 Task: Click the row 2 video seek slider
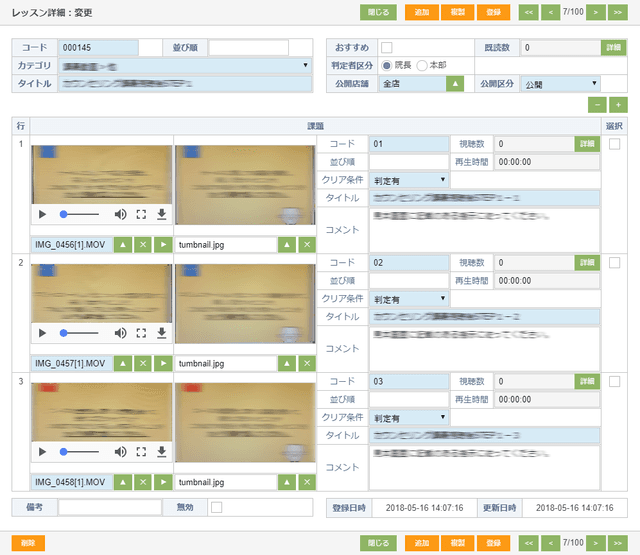pos(80,333)
